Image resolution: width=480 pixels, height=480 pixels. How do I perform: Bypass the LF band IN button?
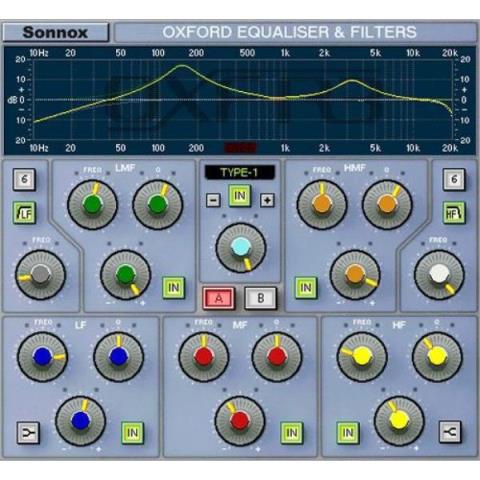[x=132, y=433]
